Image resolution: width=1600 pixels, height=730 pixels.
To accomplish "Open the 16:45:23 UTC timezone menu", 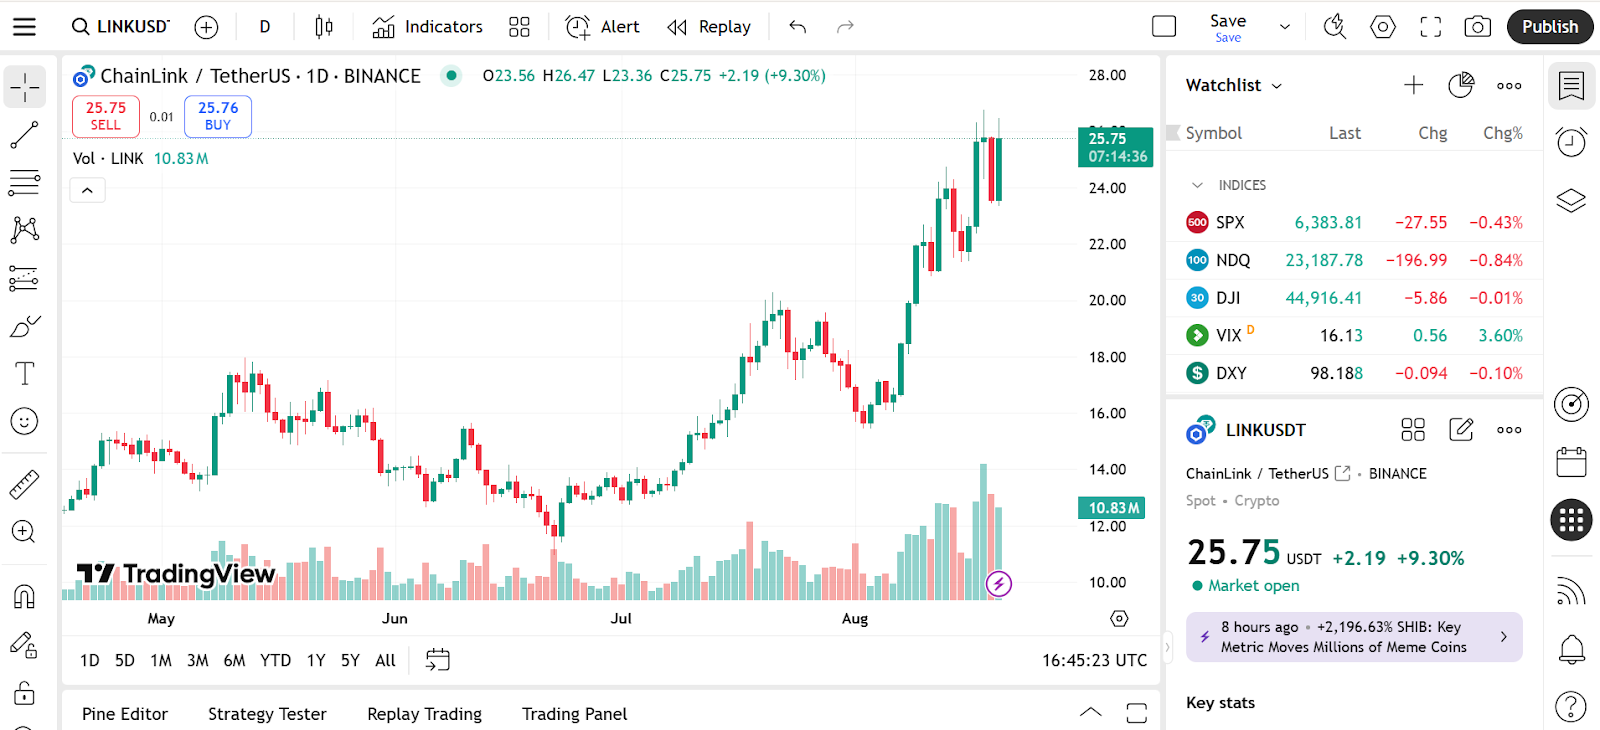I will (x=1095, y=660).
